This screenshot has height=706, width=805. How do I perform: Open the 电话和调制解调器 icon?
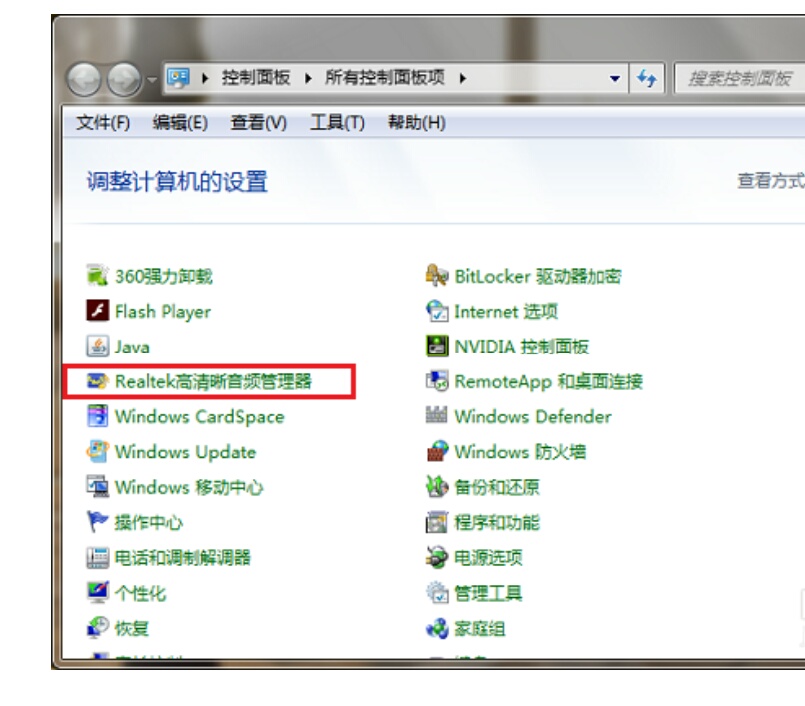(97, 557)
